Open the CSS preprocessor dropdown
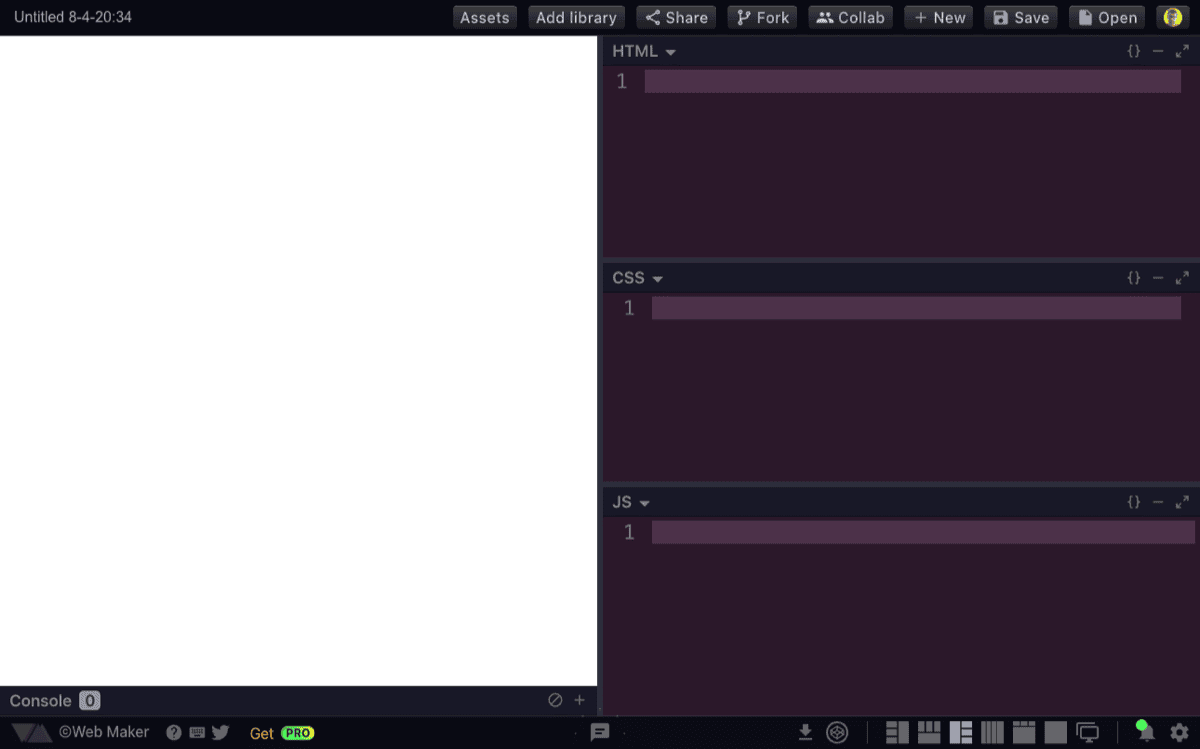This screenshot has height=749, width=1200. 657,277
